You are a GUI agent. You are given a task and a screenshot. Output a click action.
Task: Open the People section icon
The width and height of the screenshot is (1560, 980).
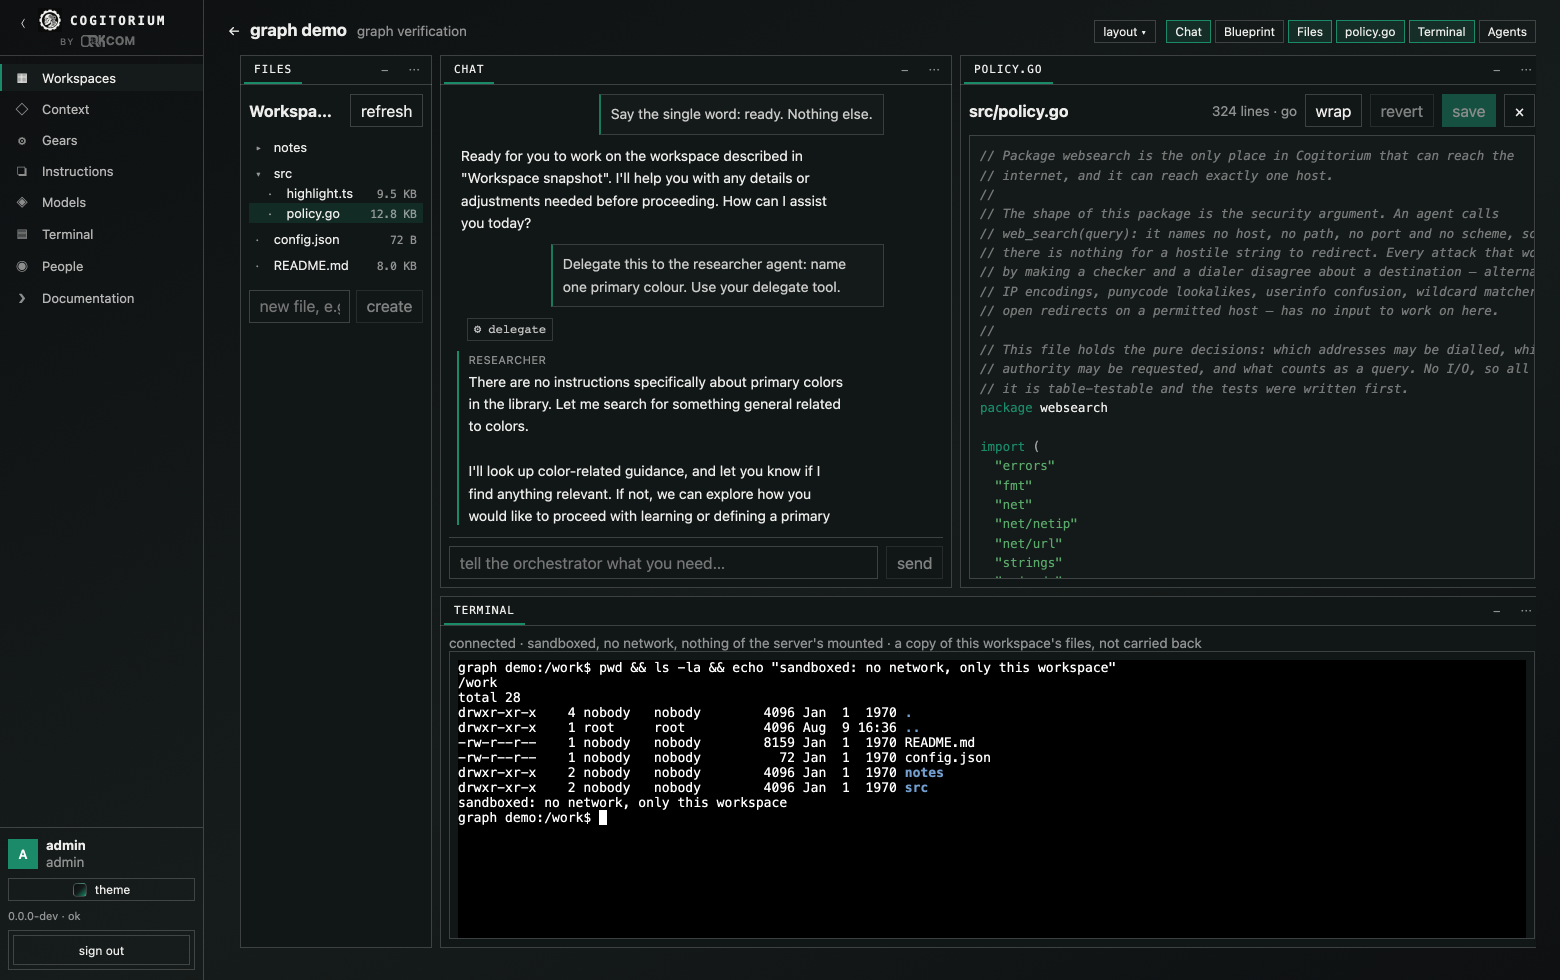[x=22, y=266]
